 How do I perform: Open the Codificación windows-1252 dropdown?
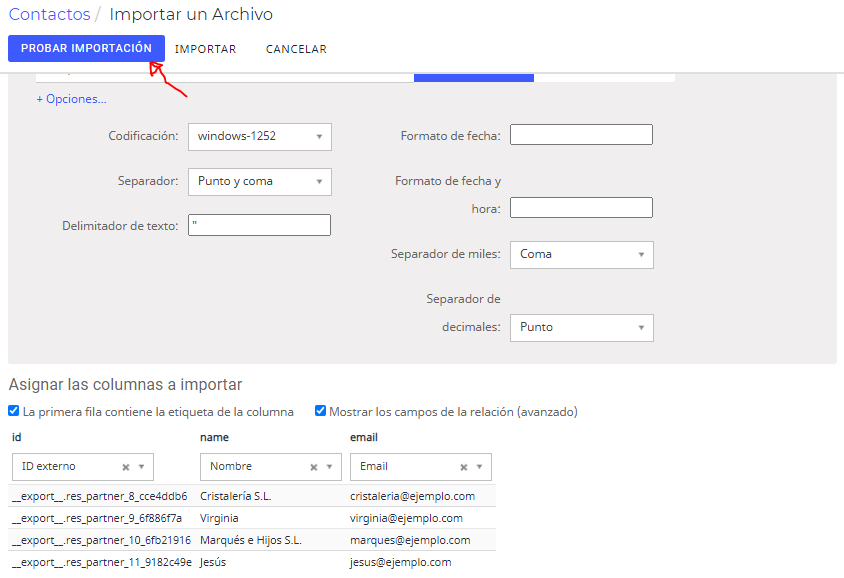[259, 137]
